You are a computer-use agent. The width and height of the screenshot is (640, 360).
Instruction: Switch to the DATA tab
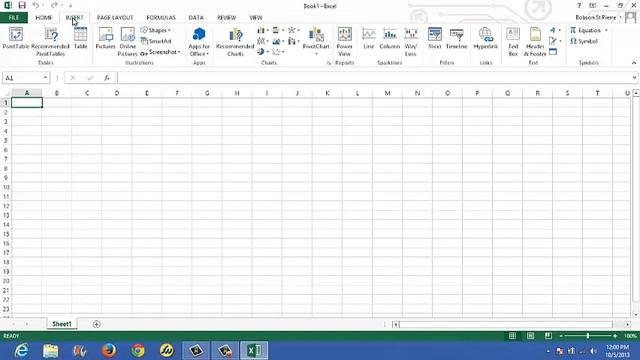196,18
